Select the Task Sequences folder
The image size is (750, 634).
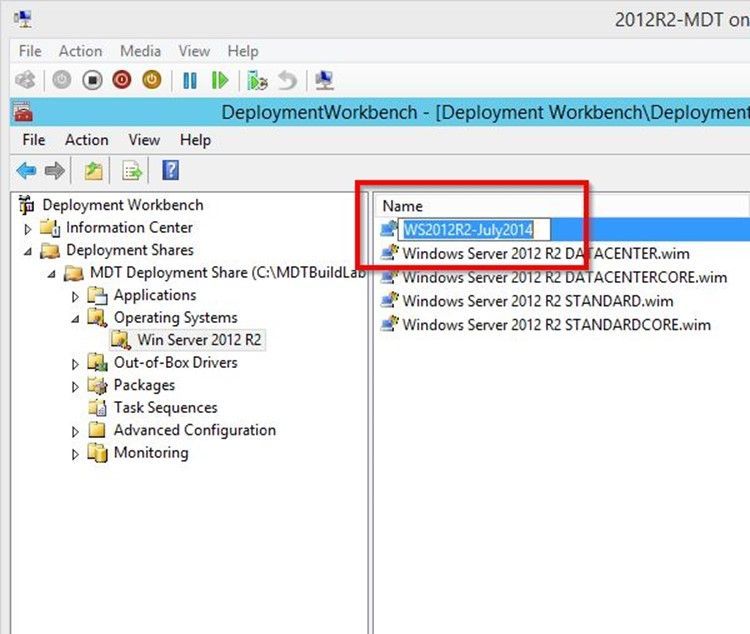point(165,407)
